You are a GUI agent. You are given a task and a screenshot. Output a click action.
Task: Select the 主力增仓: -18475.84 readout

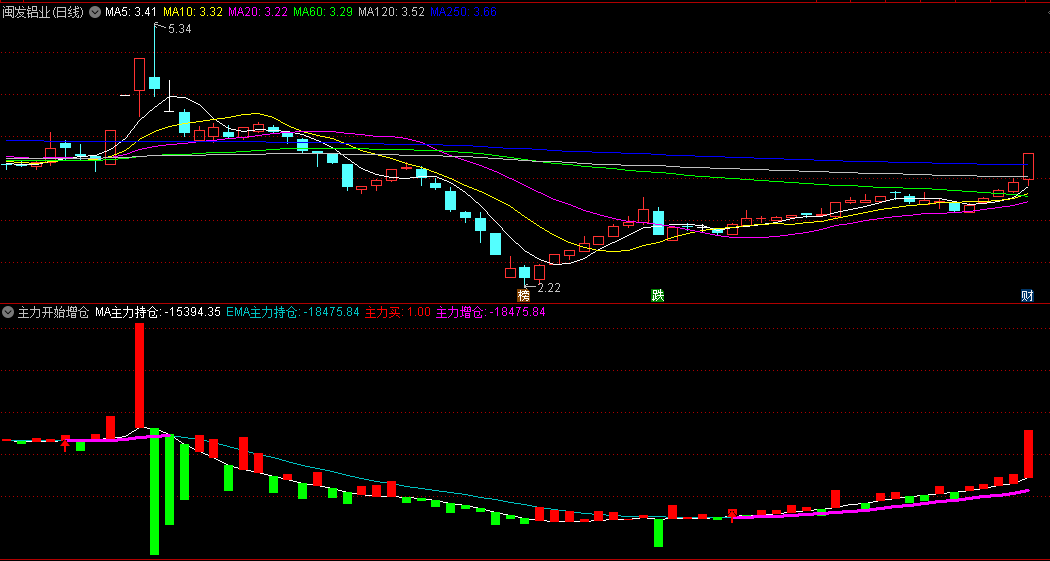491,312
